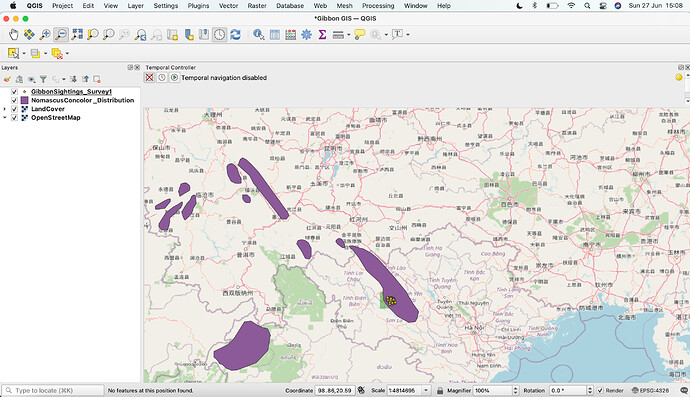This screenshot has width=690, height=397.
Task: Open Select Features dropdown arrow
Action: coord(24,54)
